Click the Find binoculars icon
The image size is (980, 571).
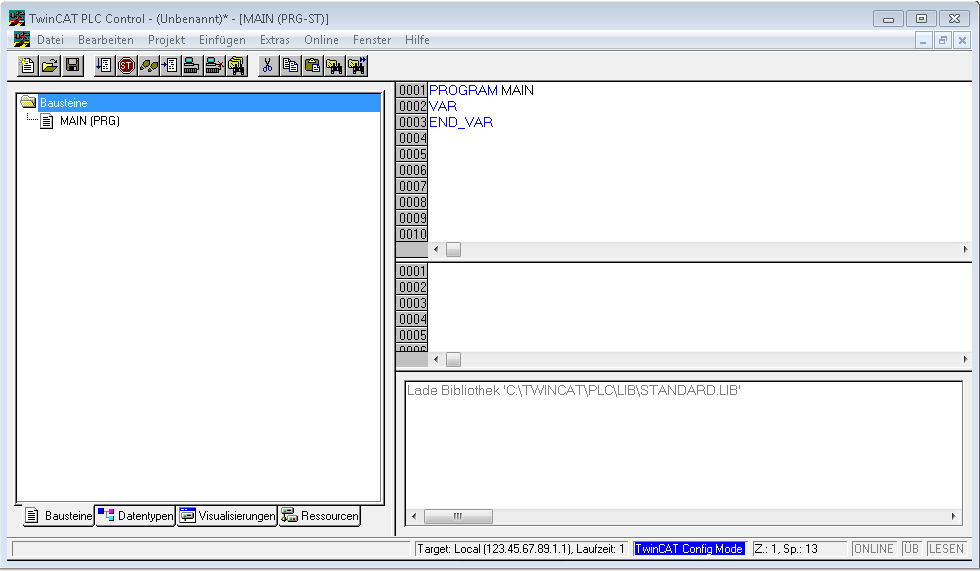[334, 66]
